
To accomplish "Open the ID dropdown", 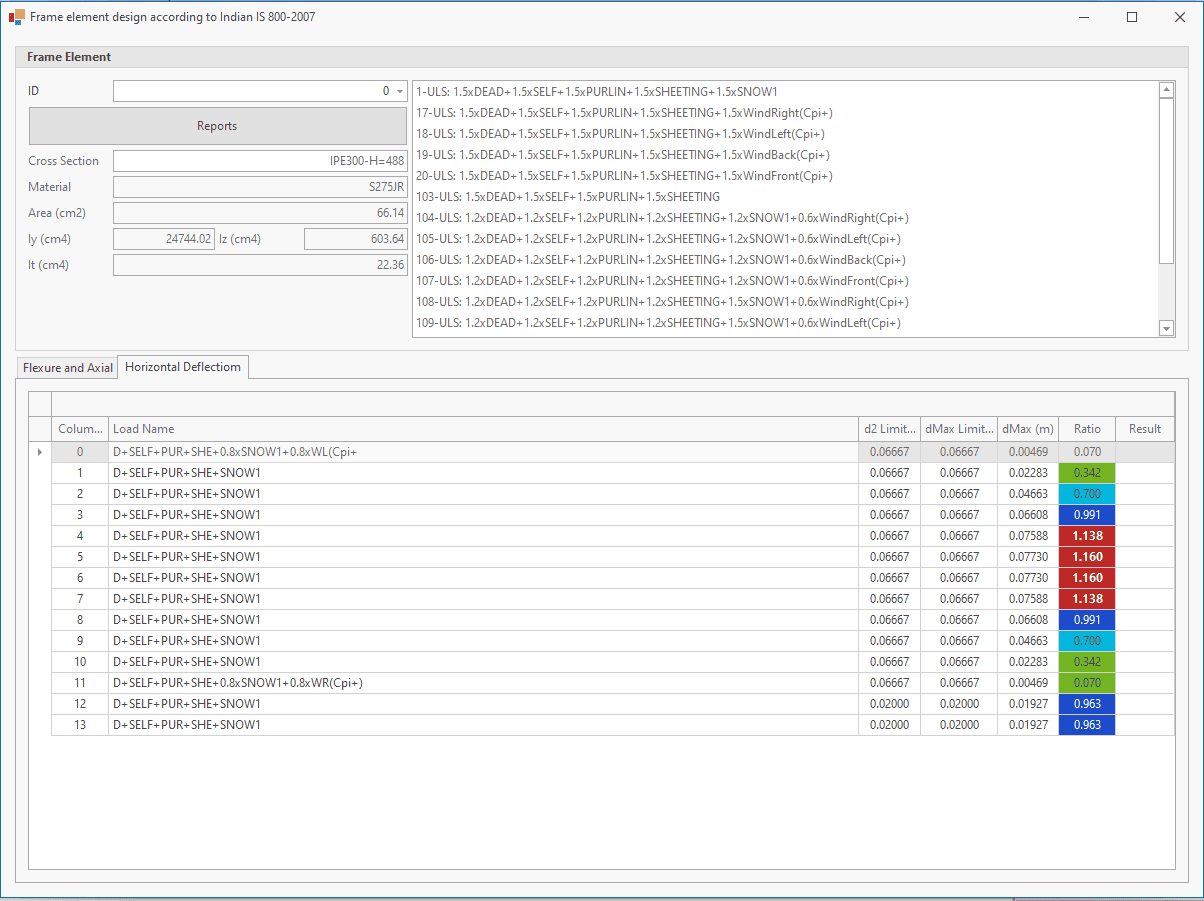I will [x=400, y=91].
